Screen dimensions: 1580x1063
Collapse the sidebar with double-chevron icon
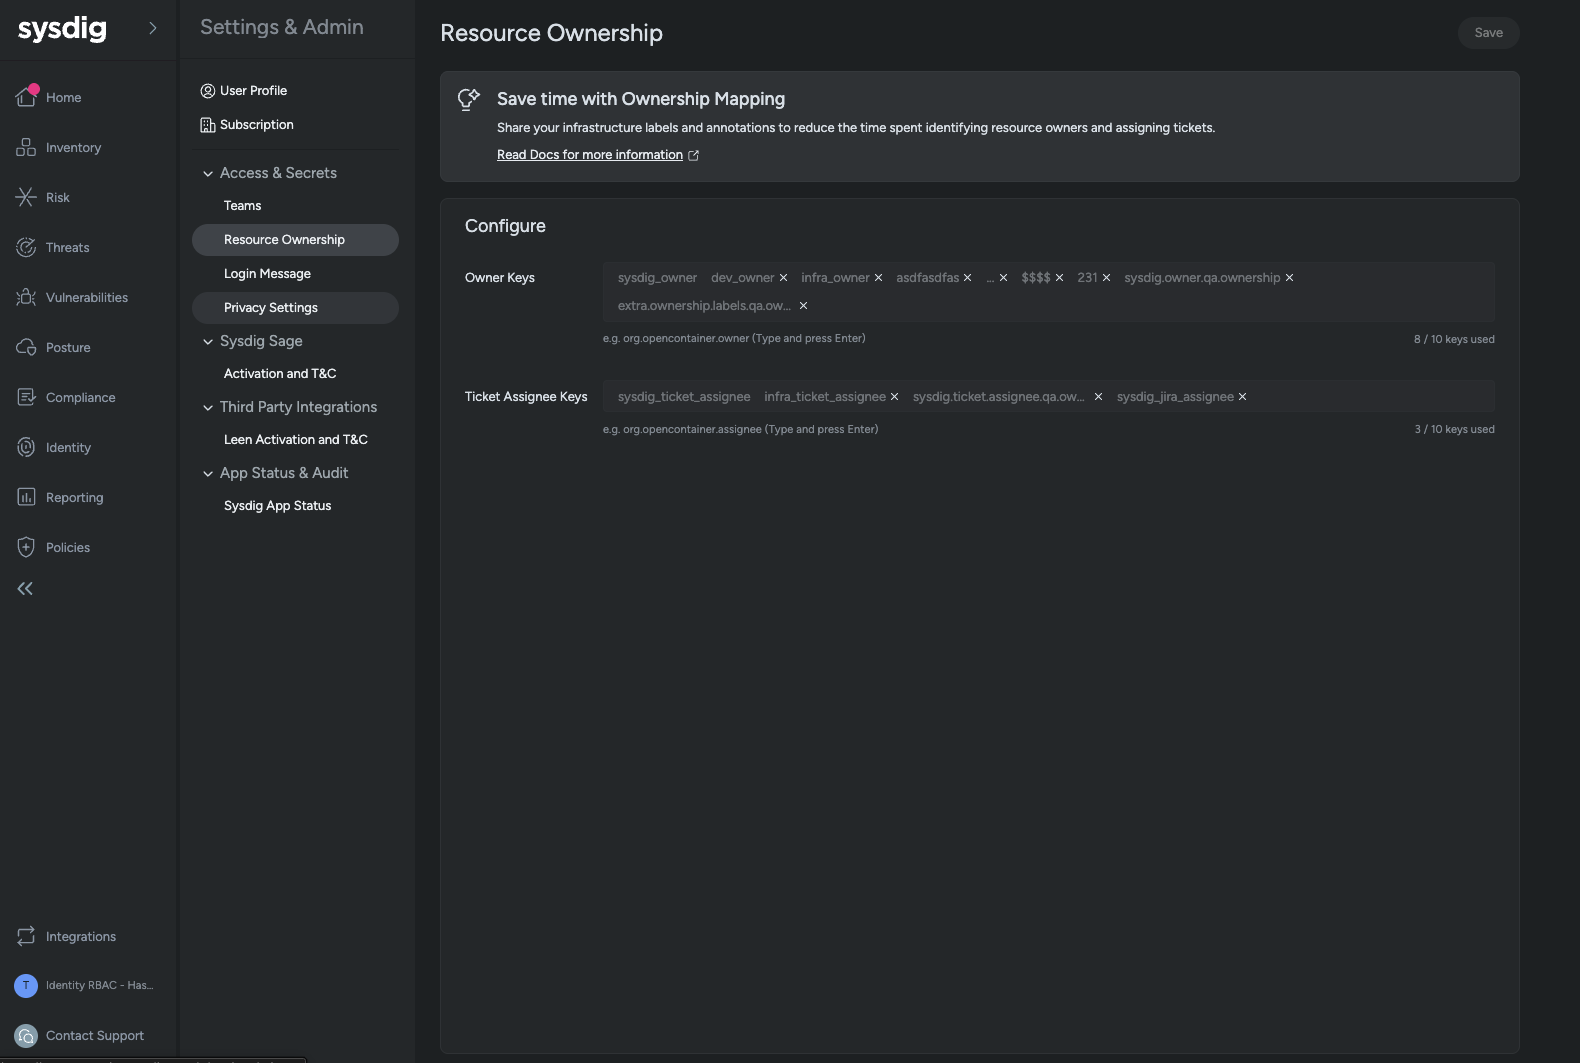[x=25, y=589]
